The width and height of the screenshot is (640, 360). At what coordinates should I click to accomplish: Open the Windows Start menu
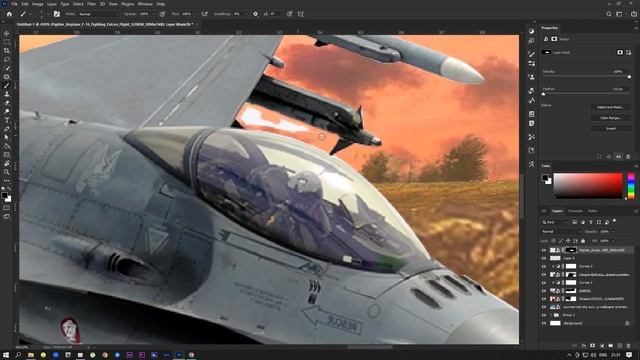(6, 355)
